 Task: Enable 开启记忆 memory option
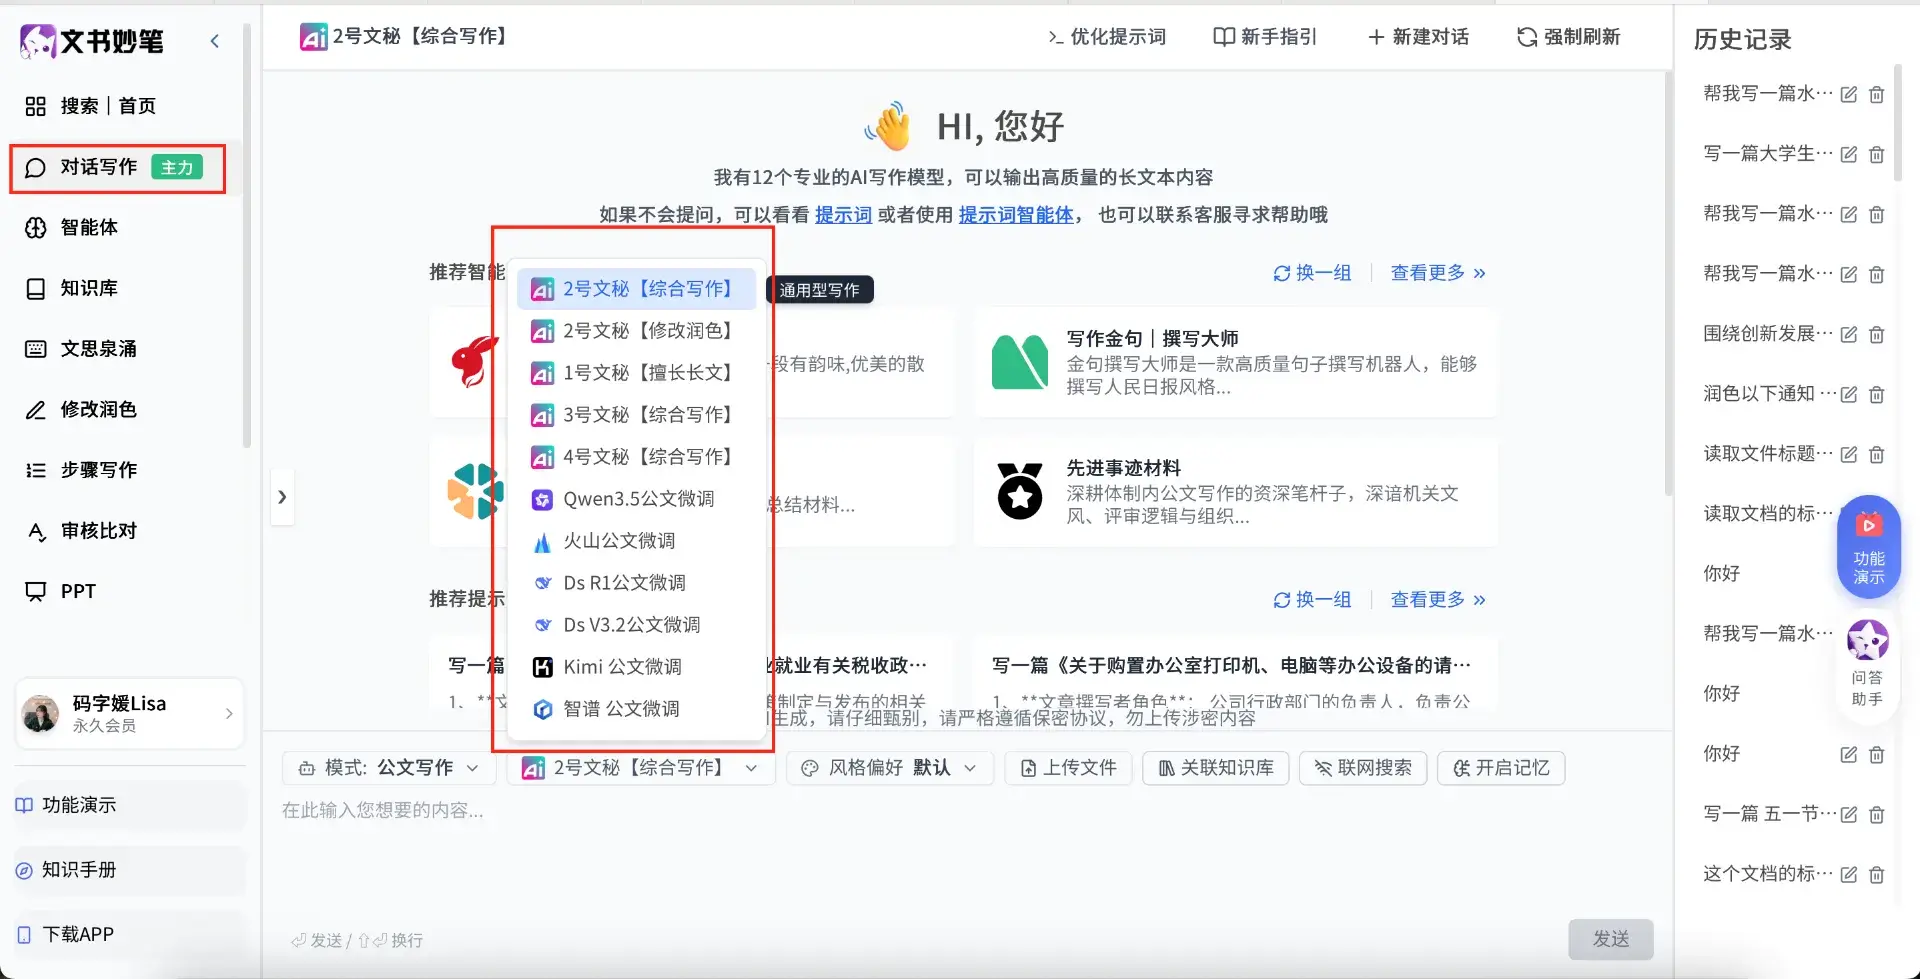click(x=1500, y=768)
